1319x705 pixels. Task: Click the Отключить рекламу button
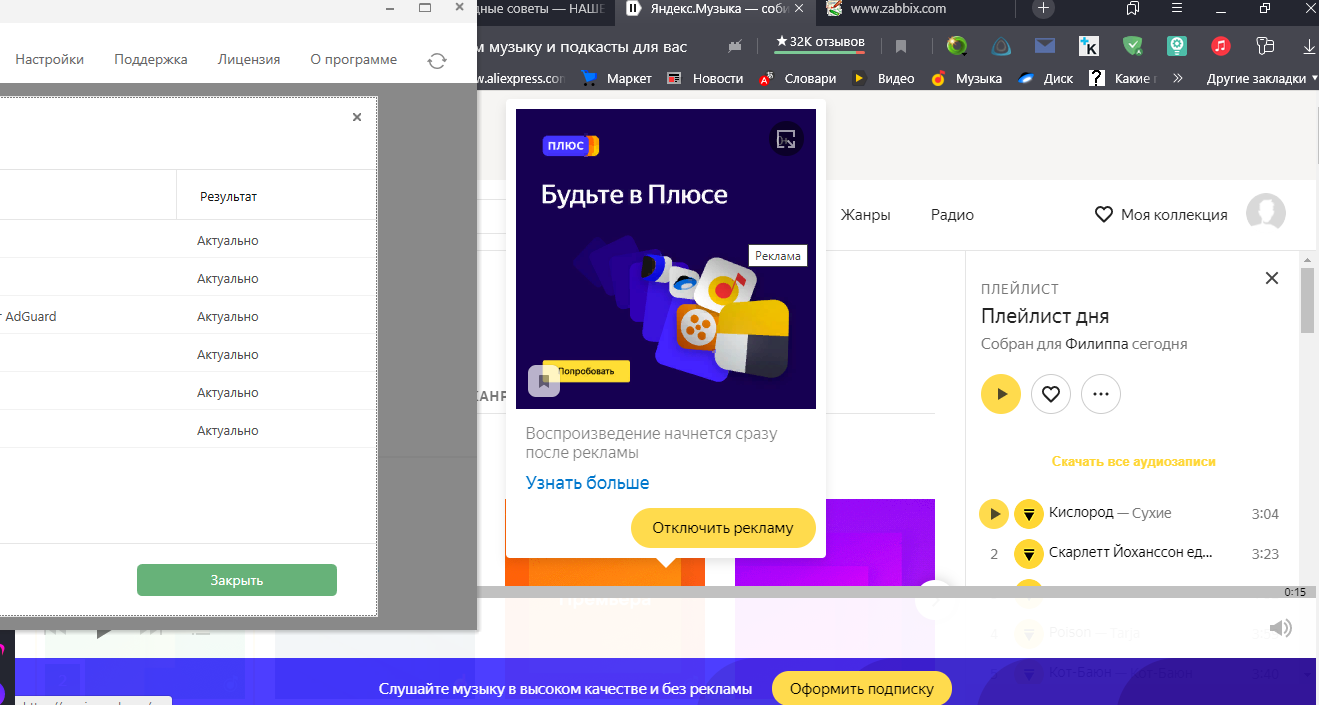[723, 527]
